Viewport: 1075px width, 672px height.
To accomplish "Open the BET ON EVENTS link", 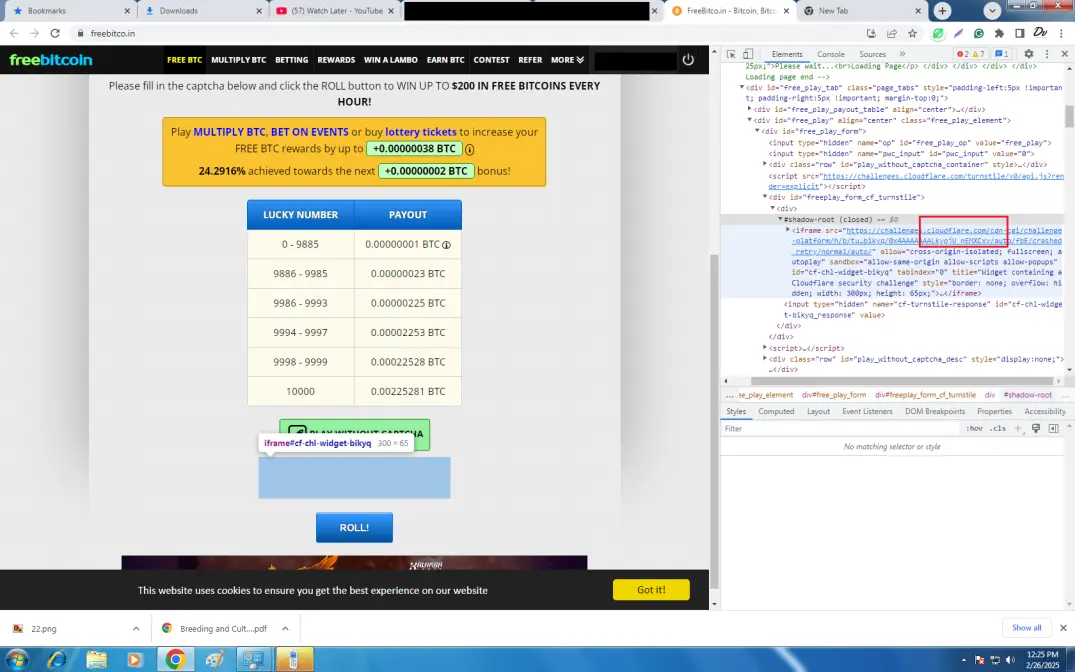I will pos(309,132).
